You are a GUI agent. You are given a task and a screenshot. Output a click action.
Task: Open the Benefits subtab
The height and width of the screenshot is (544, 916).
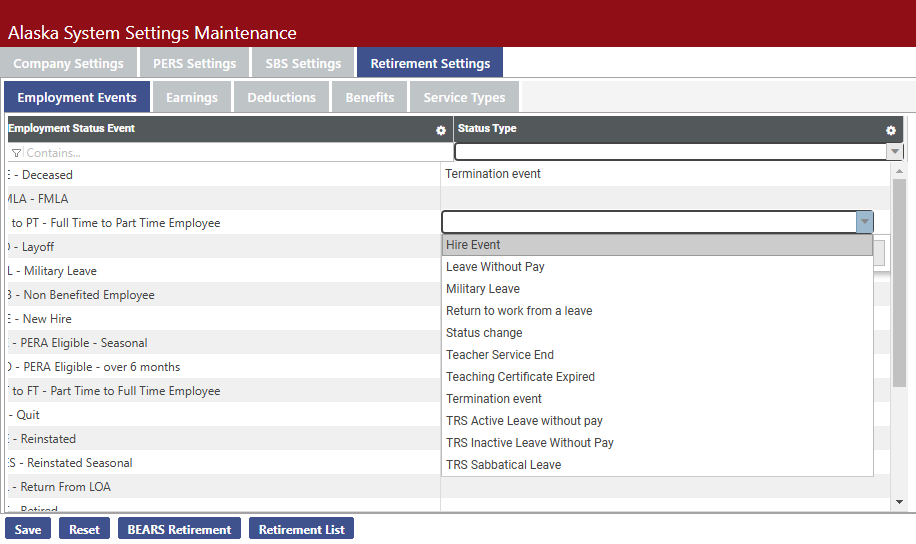370,97
